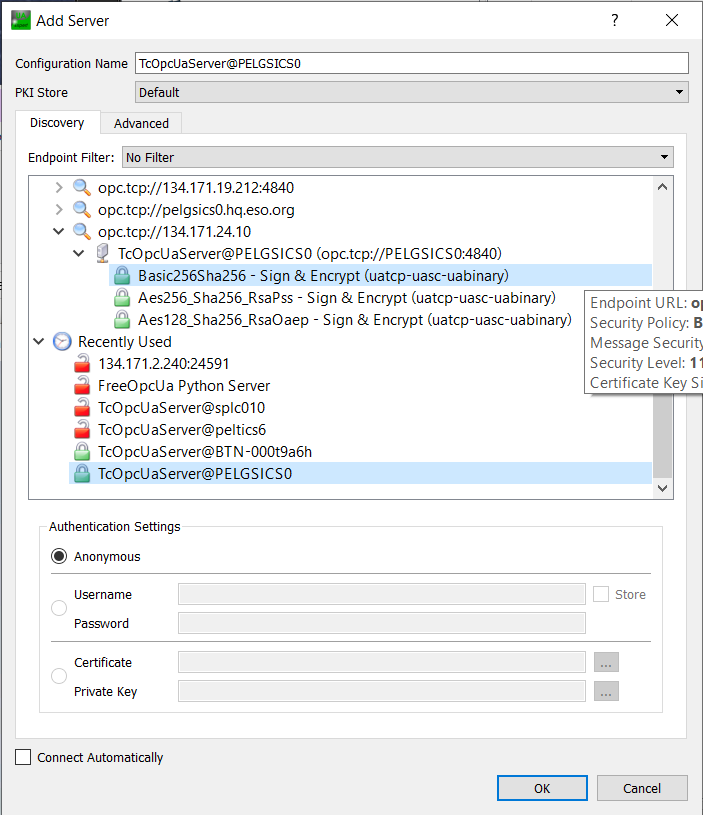Open the Endpoint Filter dropdown

pos(397,157)
